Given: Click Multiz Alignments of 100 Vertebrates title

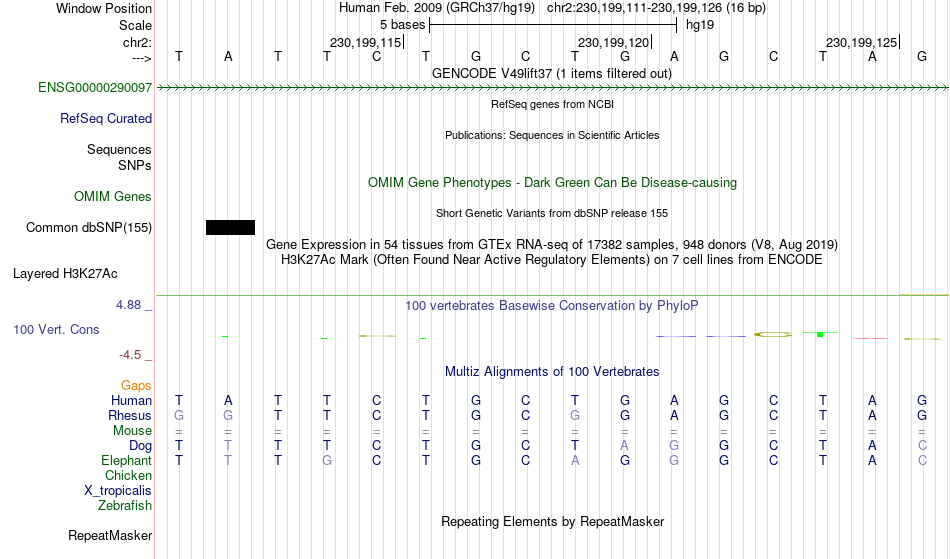Looking at the screenshot, I should tap(552, 372).
